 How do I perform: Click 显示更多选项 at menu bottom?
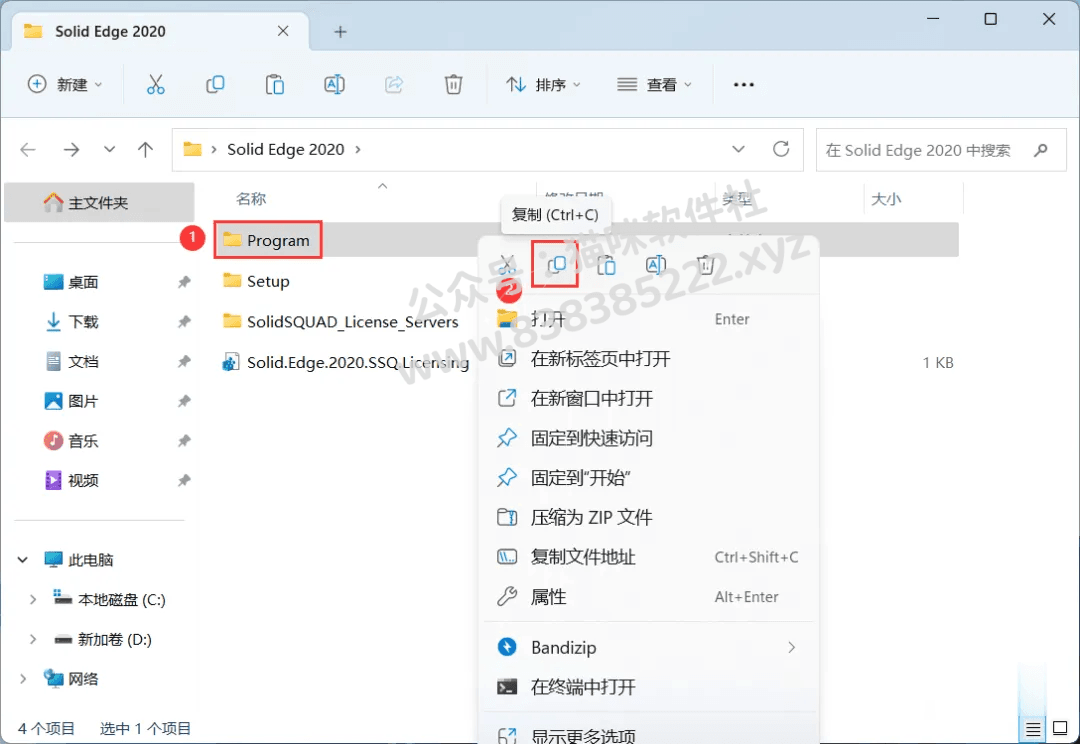[648, 736]
